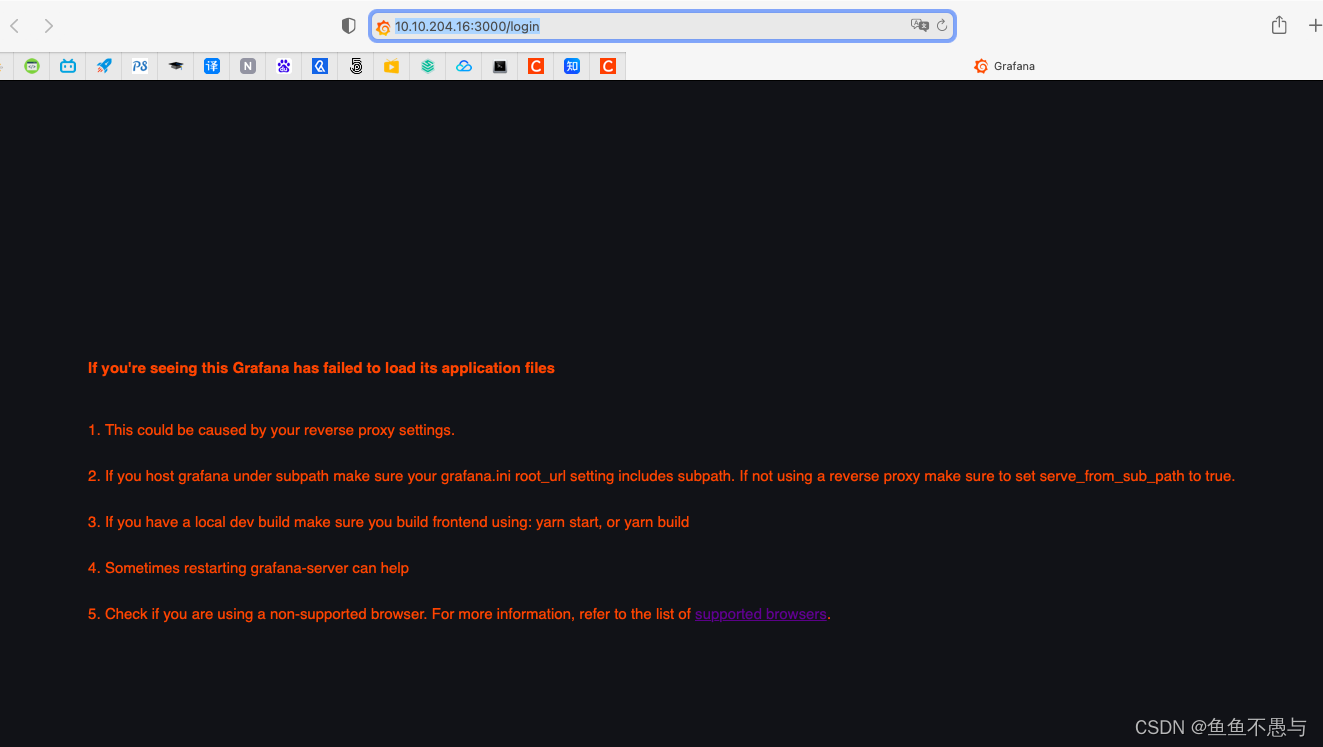Open the spiral 5 logo bookmark

pos(356,66)
